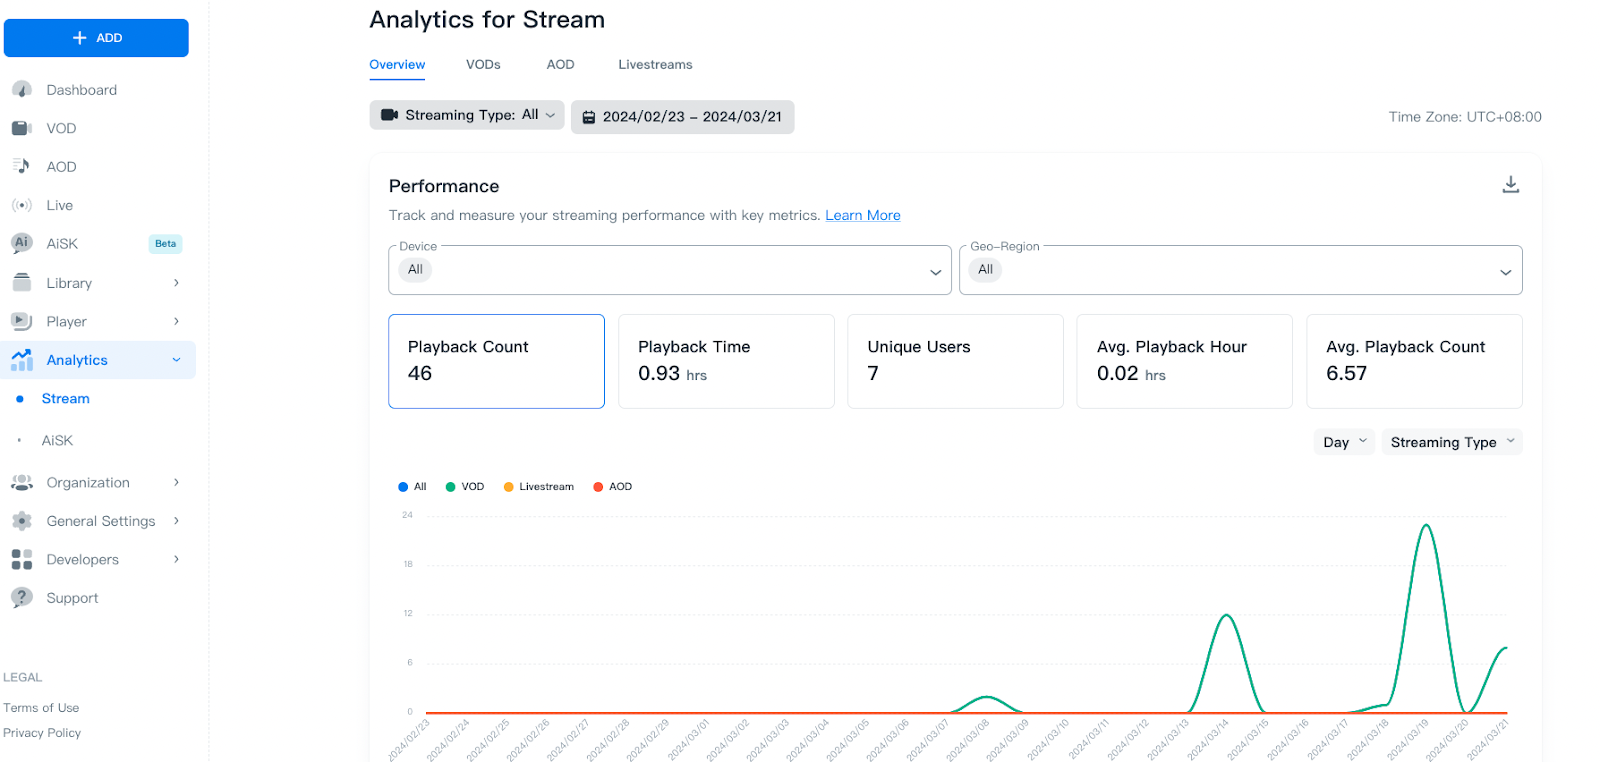
Task: Switch to the VODs tab
Action: point(483,65)
